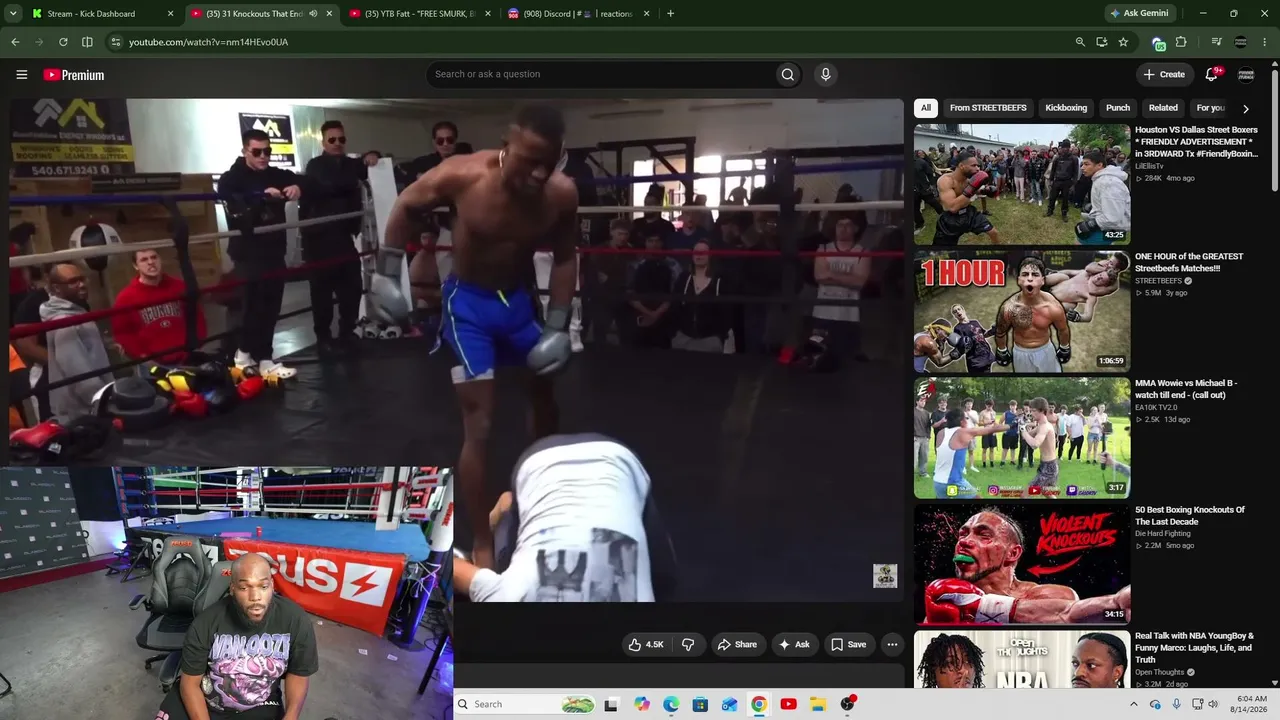Click the YouTube search input field
Viewport: 1280px width, 720px height.
coord(600,74)
